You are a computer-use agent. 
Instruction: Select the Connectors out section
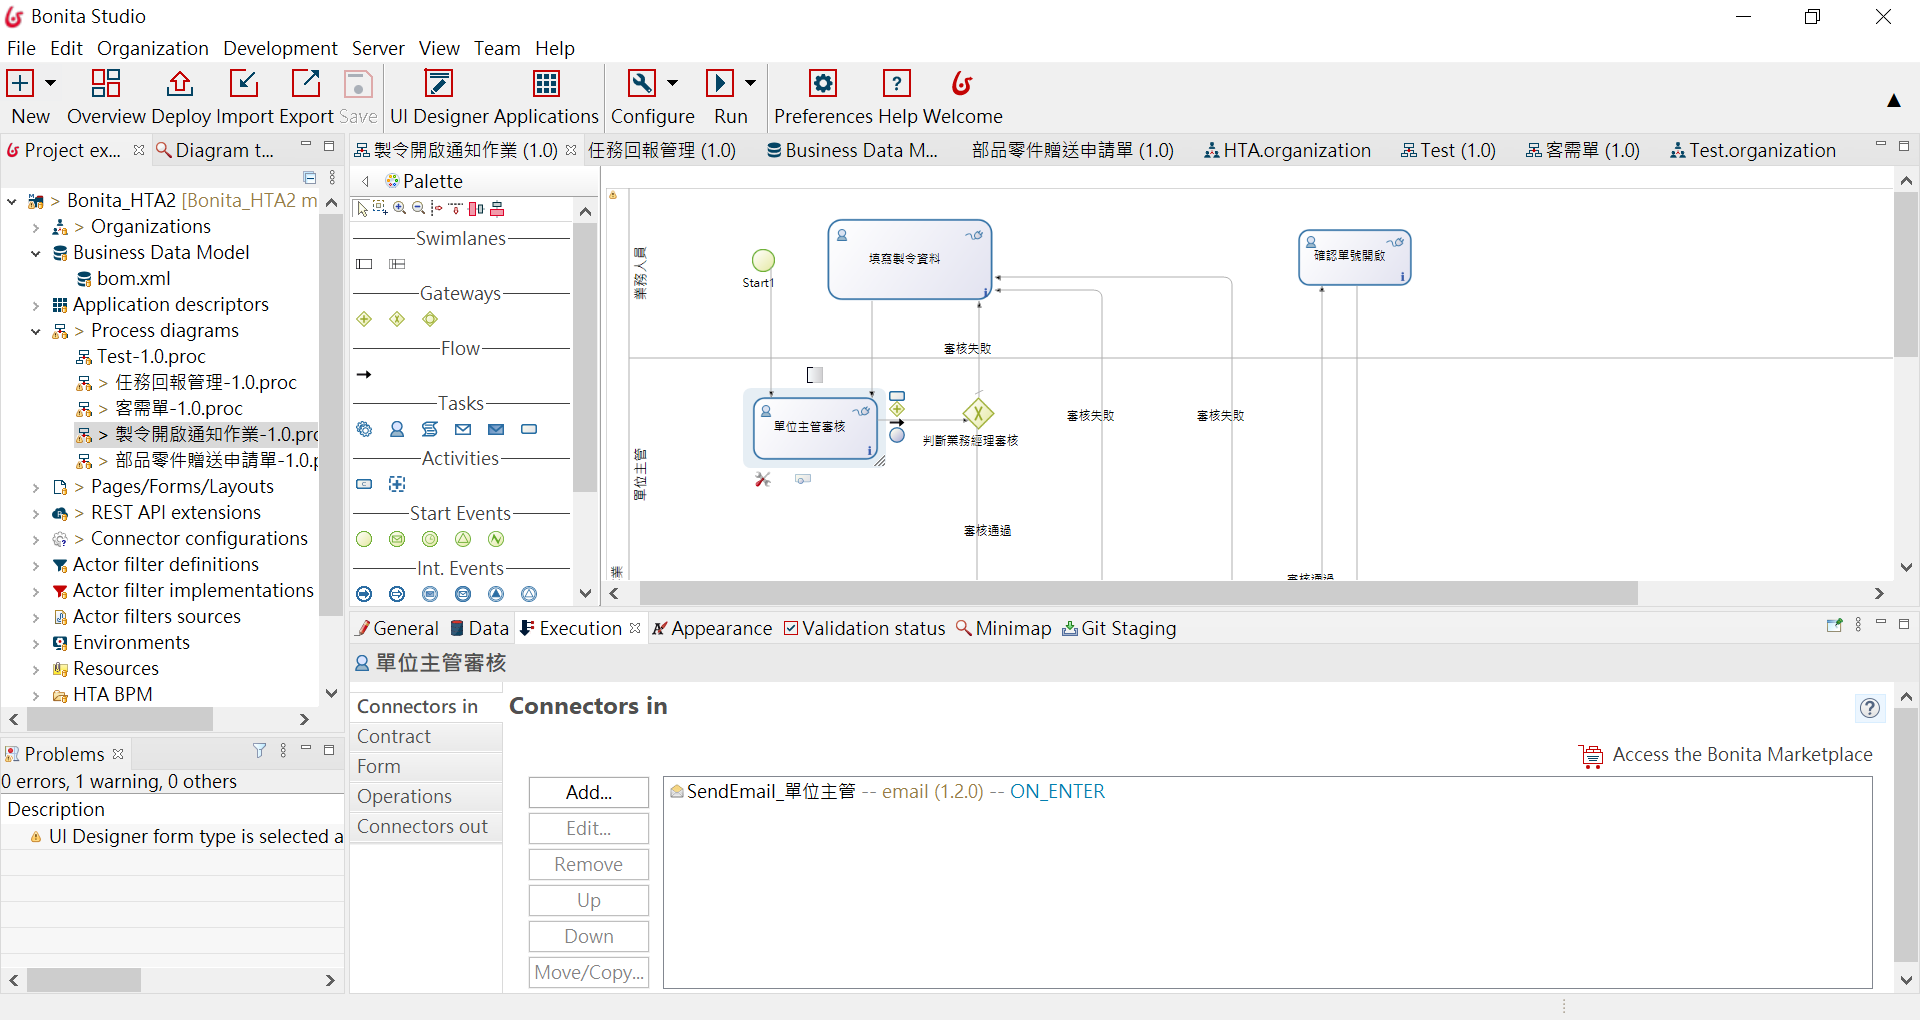coord(426,827)
